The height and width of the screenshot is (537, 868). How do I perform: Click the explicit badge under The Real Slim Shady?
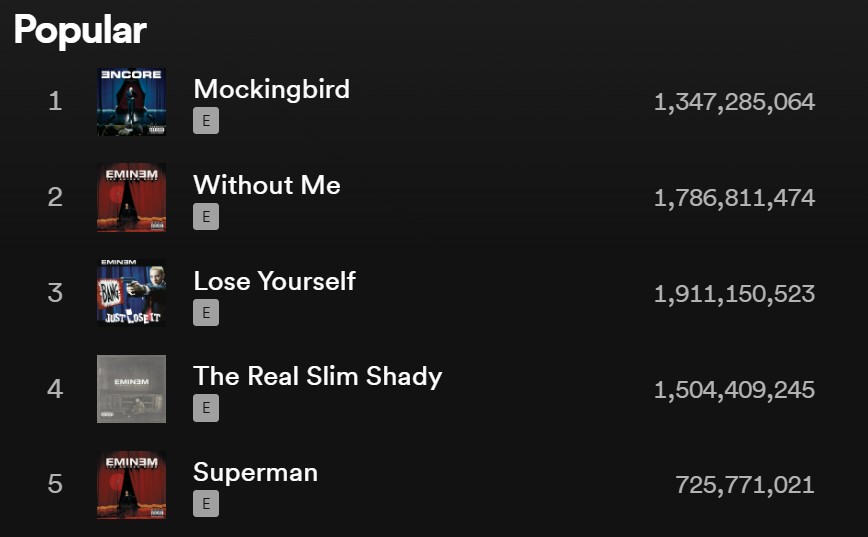pos(206,408)
